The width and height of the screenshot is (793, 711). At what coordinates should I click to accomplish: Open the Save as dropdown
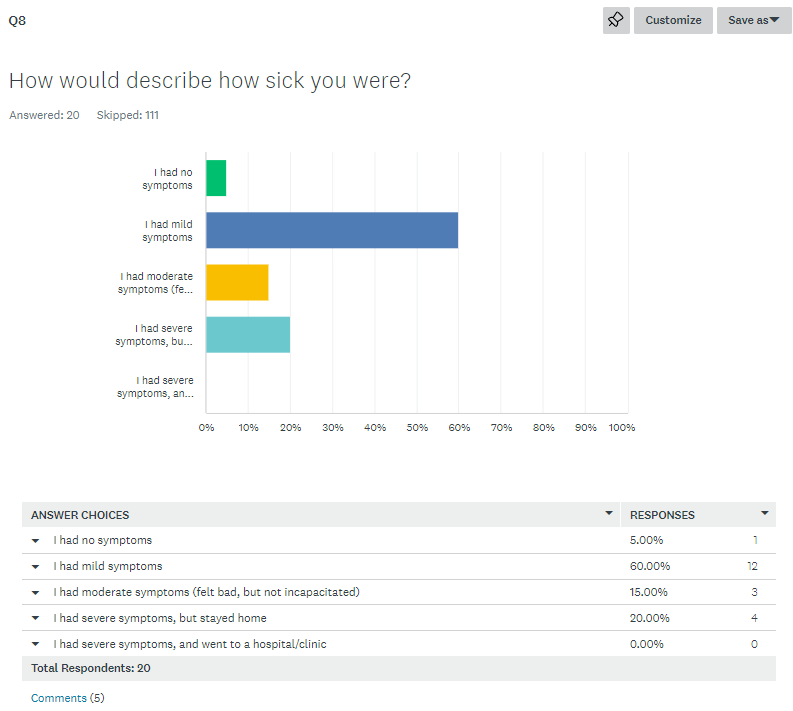coord(753,20)
